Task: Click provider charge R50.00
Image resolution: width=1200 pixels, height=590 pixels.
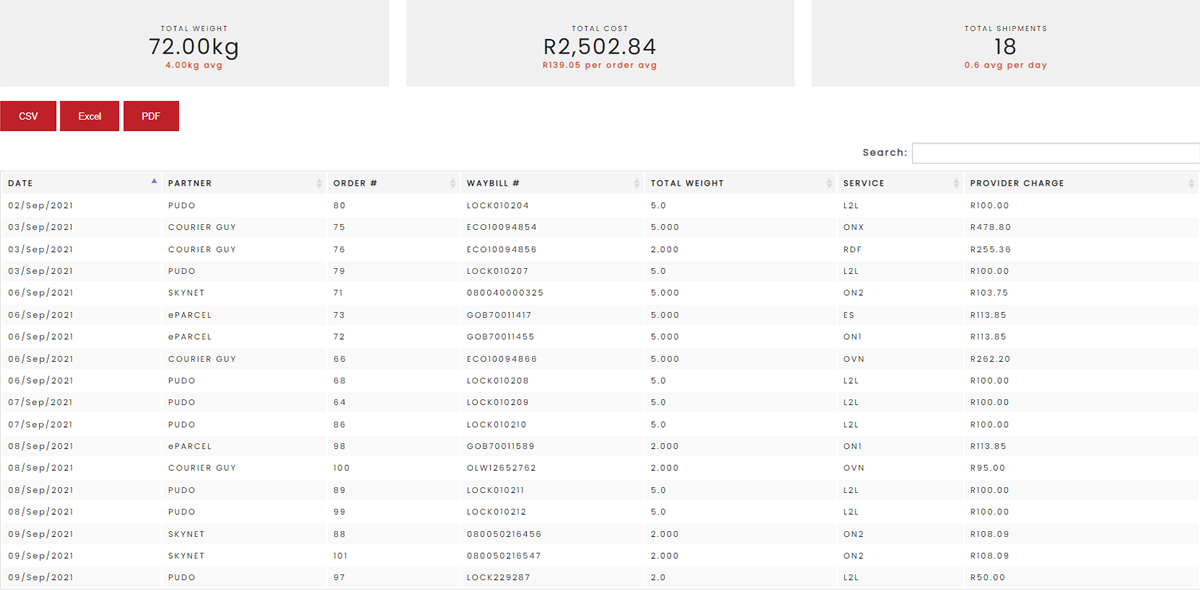Action: tap(988, 578)
